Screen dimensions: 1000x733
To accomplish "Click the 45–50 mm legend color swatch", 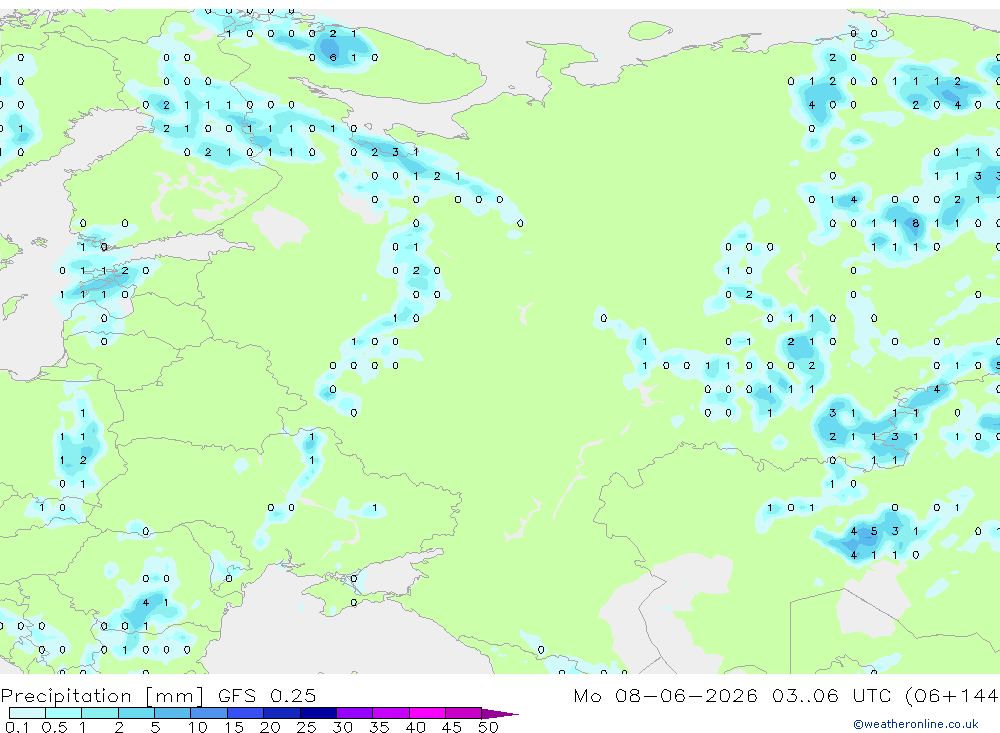I will (x=464, y=713).
